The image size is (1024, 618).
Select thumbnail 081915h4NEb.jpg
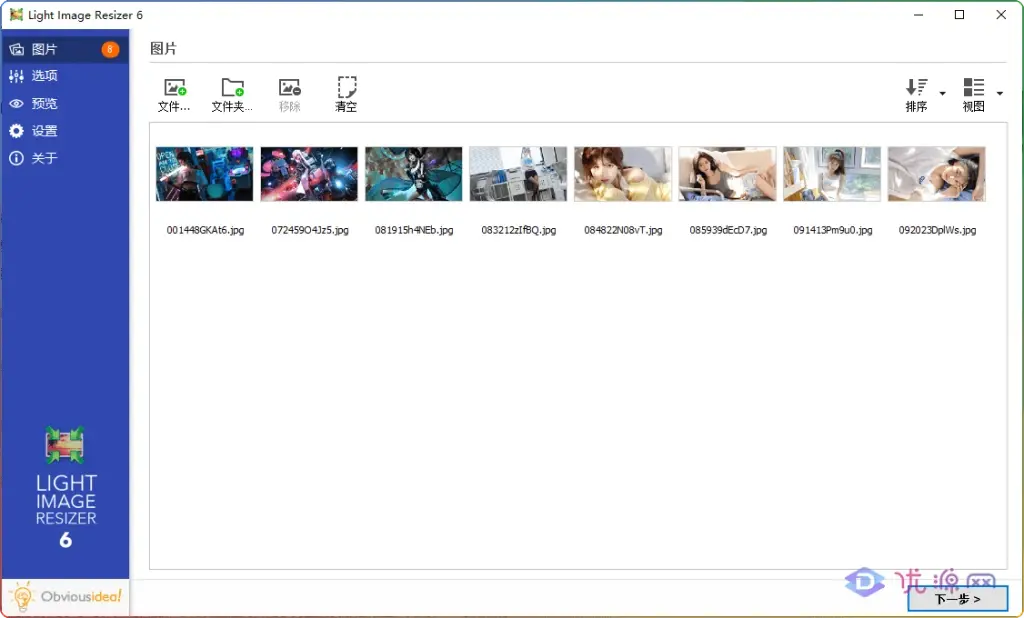pos(413,174)
